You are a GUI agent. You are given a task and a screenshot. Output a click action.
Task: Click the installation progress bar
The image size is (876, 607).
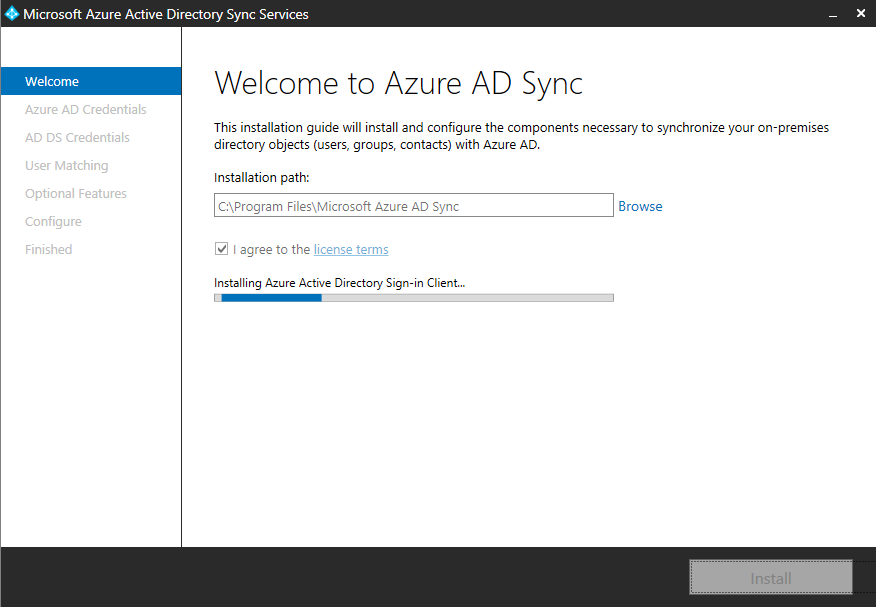coord(413,297)
